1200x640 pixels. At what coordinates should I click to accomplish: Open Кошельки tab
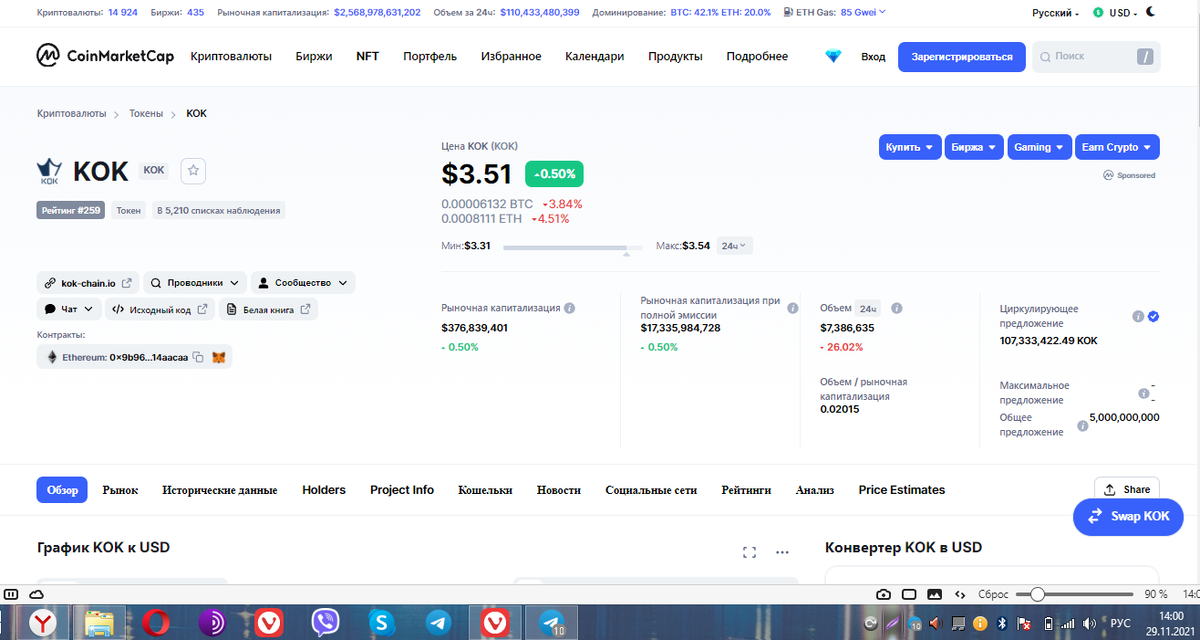pos(485,490)
